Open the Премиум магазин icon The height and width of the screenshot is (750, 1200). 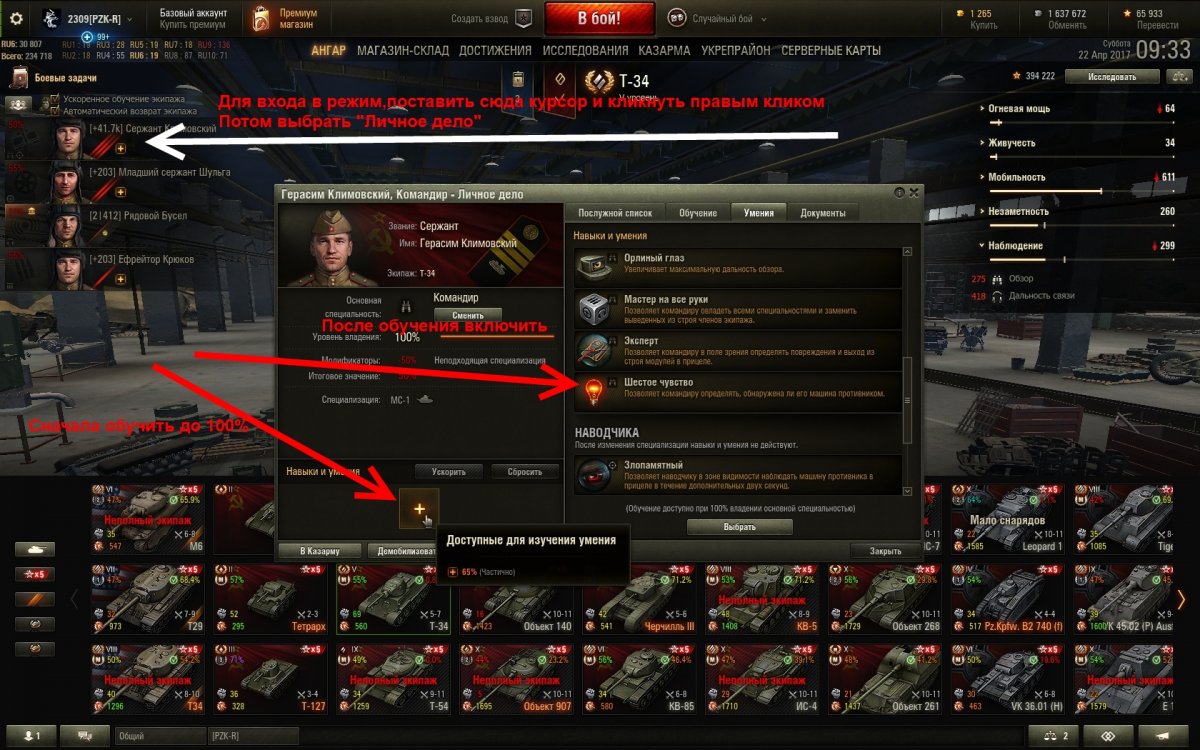(x=261, y=18)
